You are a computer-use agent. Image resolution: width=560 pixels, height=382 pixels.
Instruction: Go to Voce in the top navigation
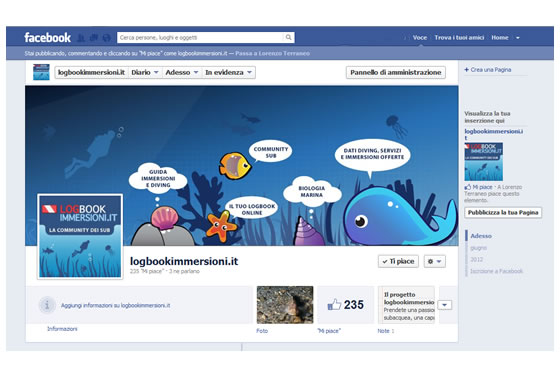tap(420, 37)
